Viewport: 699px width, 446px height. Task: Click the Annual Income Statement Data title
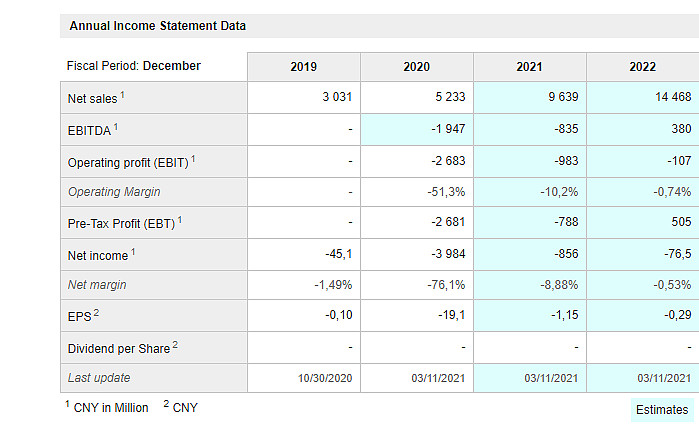tap(158, 26)
